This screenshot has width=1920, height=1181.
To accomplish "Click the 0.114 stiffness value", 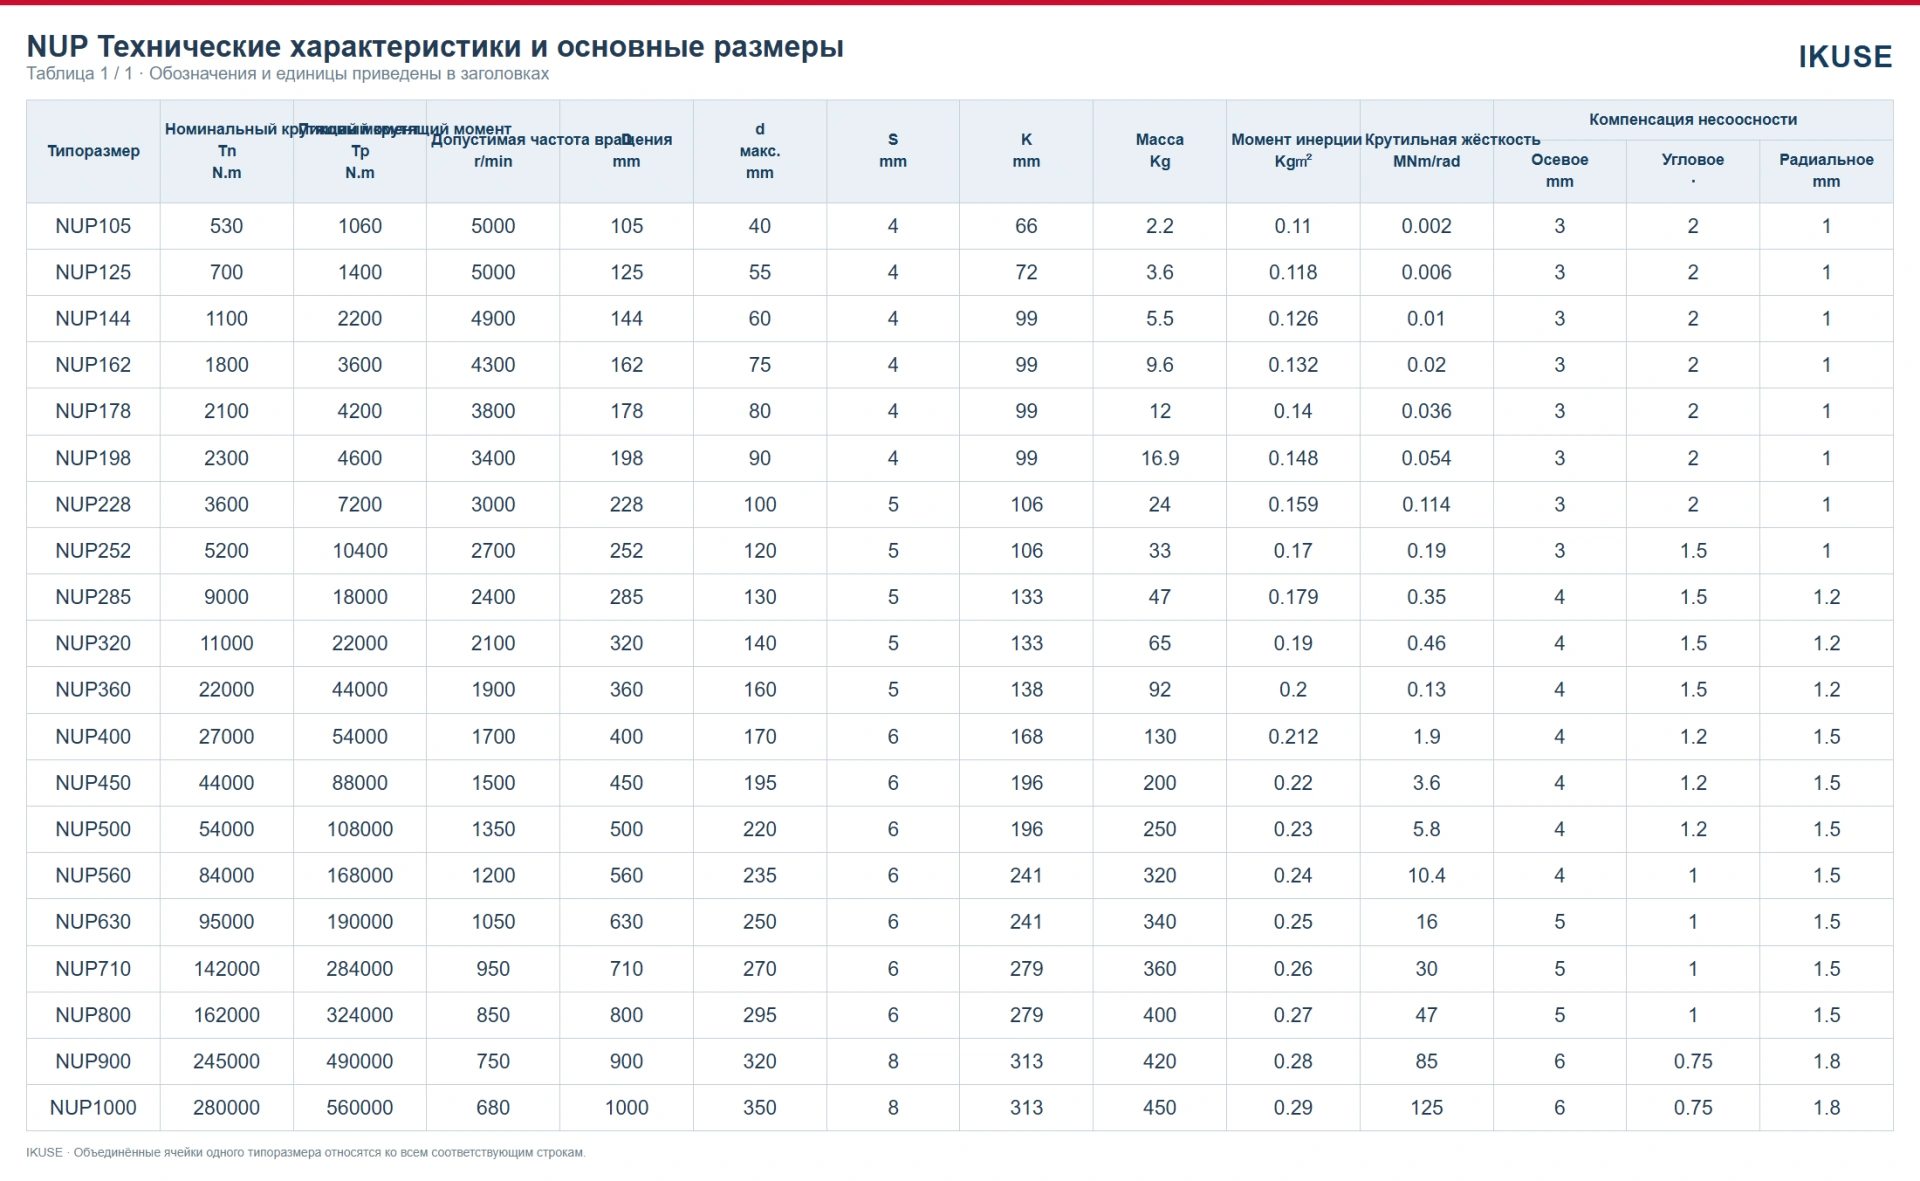I will [x=1426, y=504].
